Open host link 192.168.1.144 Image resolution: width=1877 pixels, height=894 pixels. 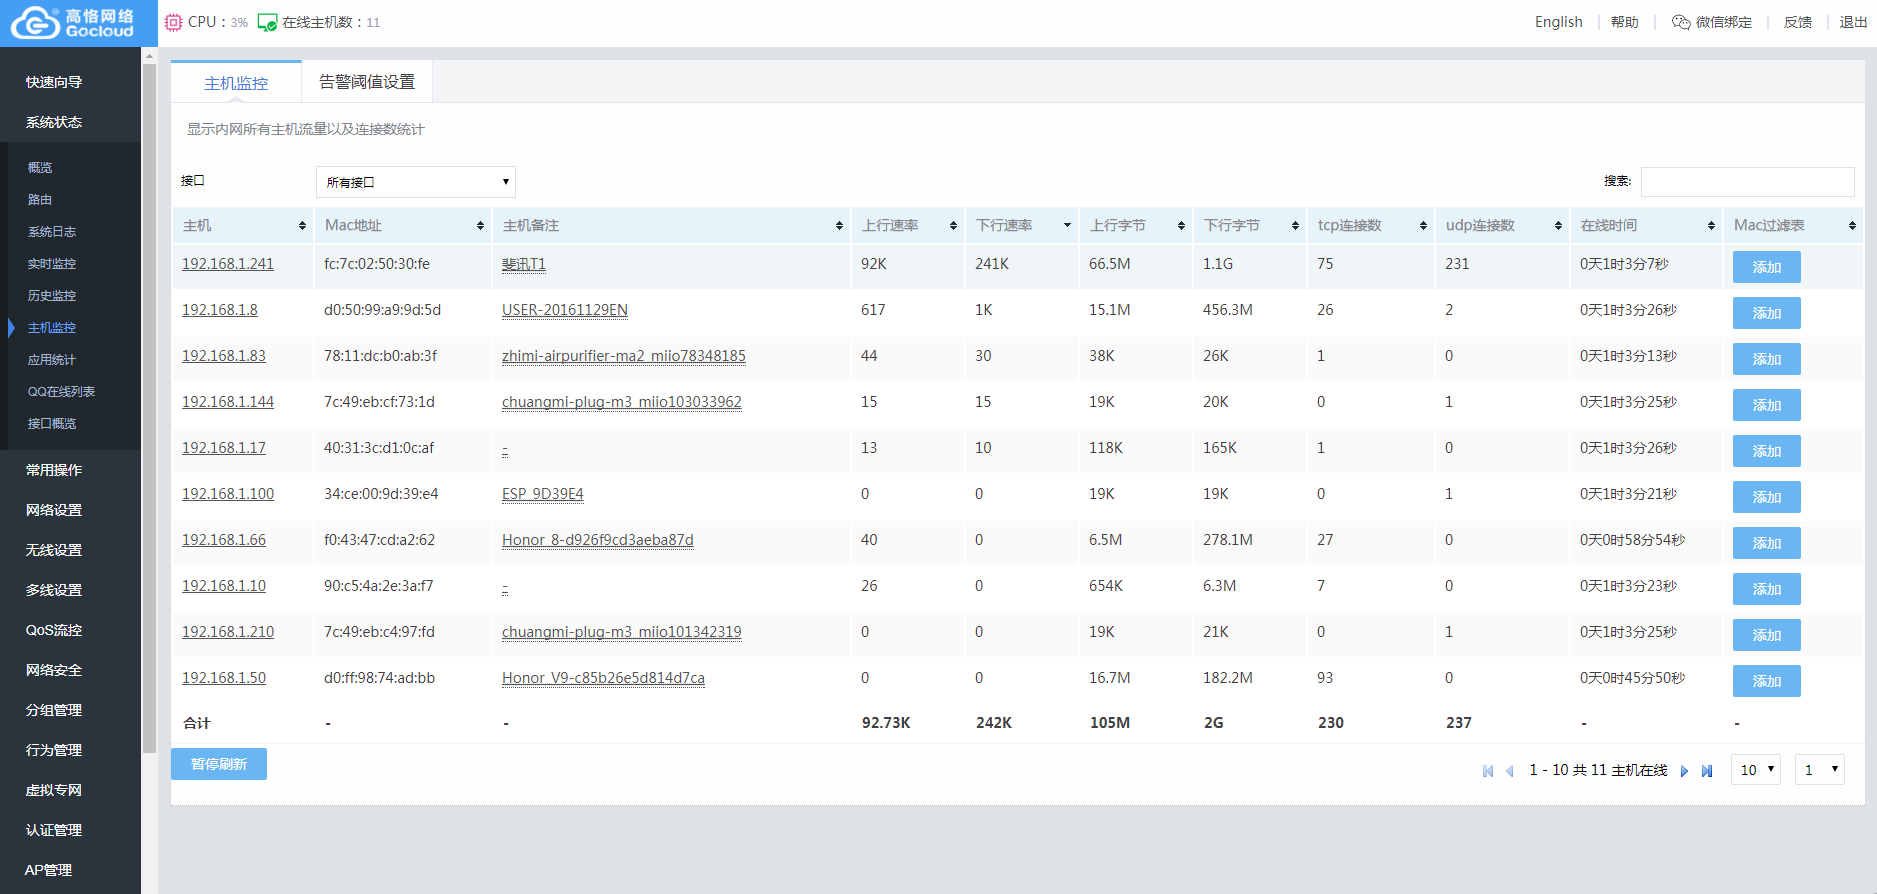coord(228,402)
